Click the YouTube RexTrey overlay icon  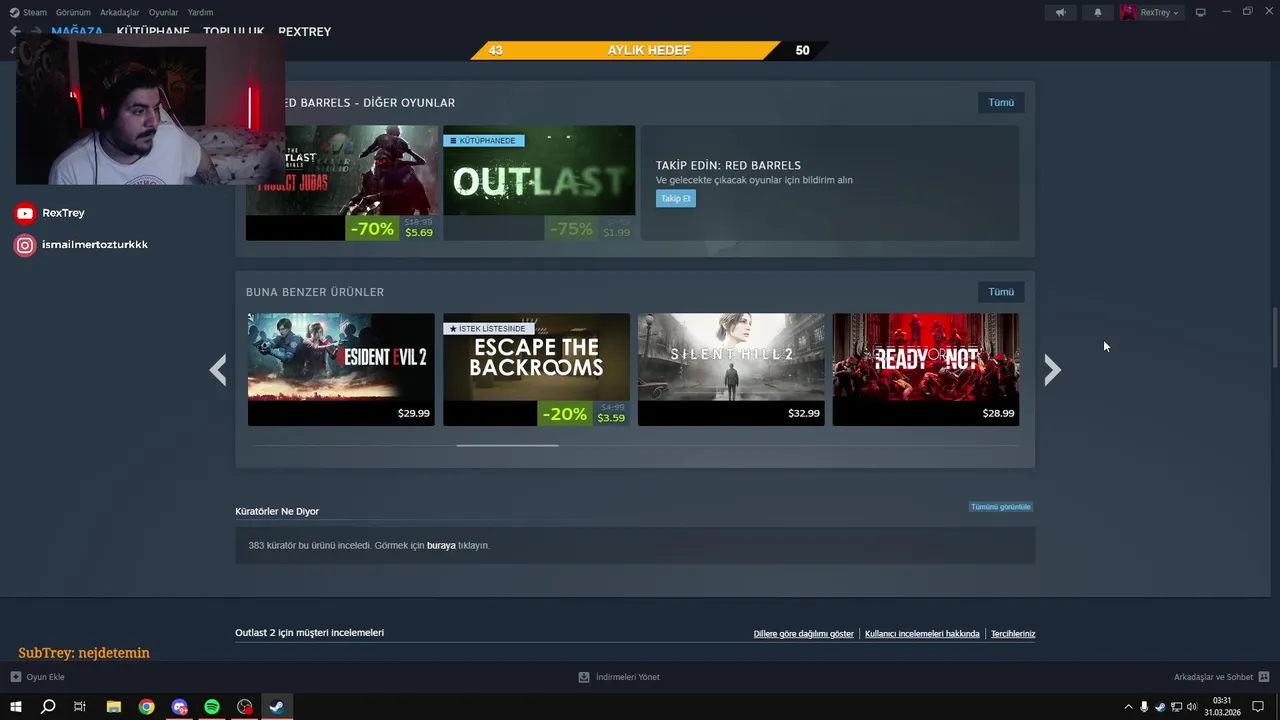(25, 213)
